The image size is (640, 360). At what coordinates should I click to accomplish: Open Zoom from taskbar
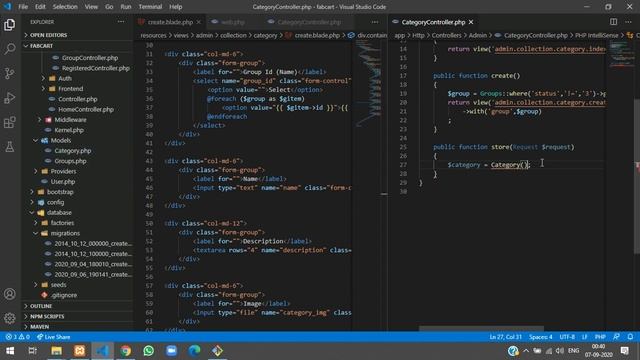click(x=171, y=351)
